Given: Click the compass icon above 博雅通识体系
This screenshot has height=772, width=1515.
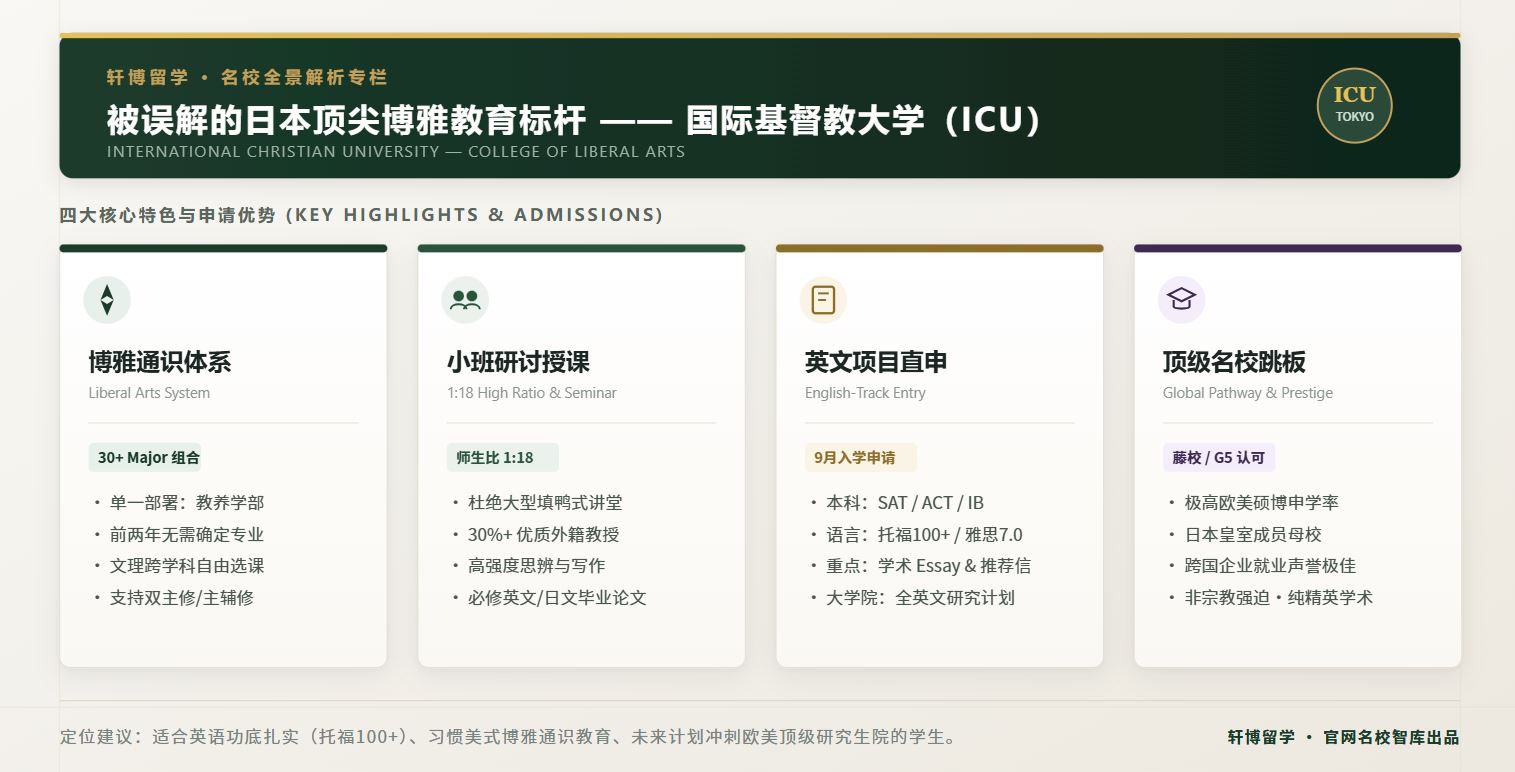Looking at the screenshot, I should (x=107, y=300).
